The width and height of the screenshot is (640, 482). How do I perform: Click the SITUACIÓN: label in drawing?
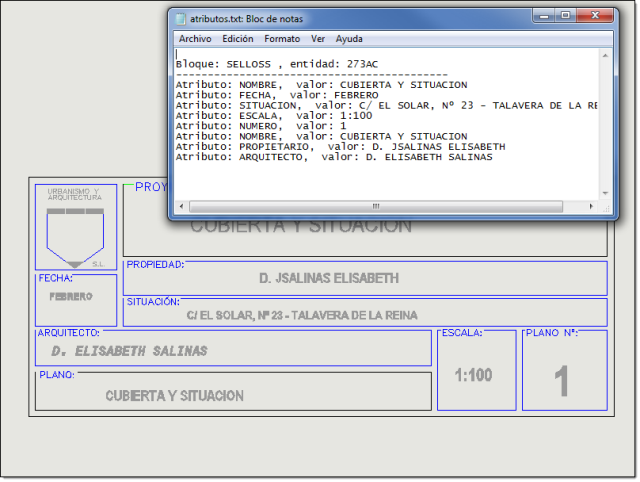[153, 302]
